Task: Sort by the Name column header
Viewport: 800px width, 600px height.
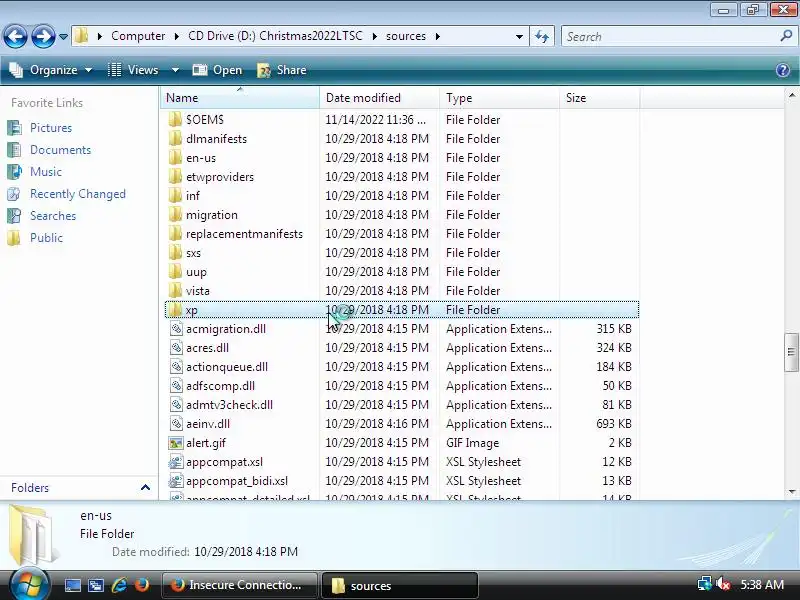Action: (240, 97)
